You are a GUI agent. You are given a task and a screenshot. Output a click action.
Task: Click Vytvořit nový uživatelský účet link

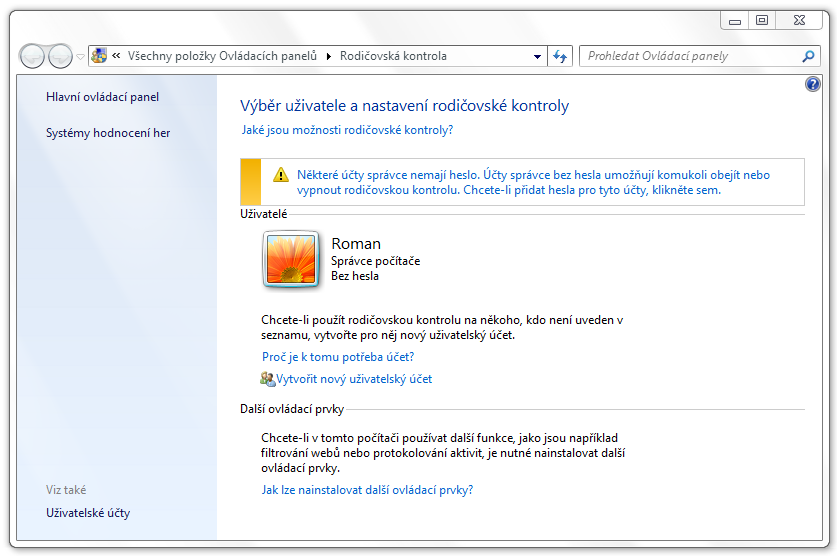(354, 379)
